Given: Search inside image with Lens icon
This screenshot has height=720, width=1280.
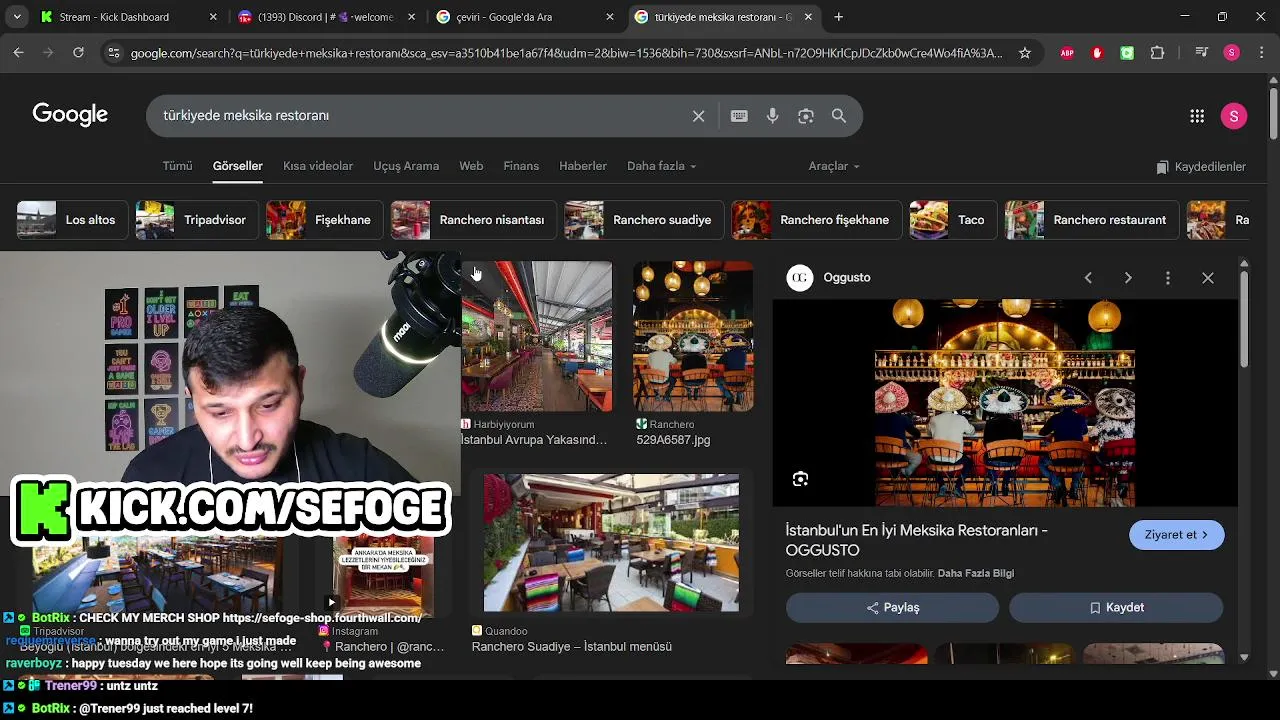Looking at the screenshot, I should [800, 479].
